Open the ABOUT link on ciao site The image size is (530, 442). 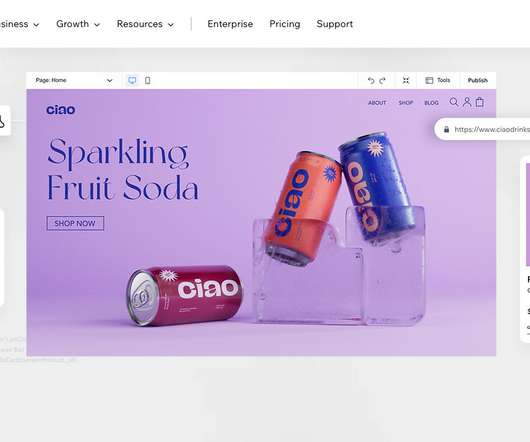(x=377, y=103)
